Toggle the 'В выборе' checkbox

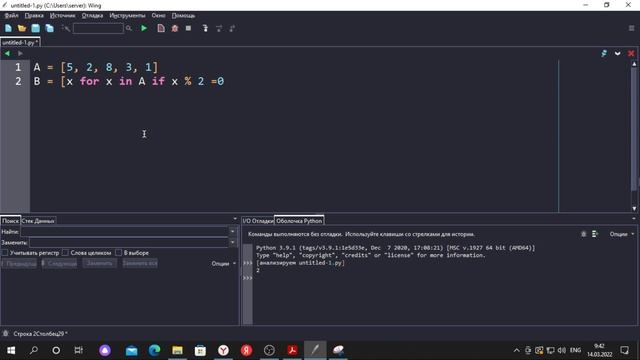[118, 253]
